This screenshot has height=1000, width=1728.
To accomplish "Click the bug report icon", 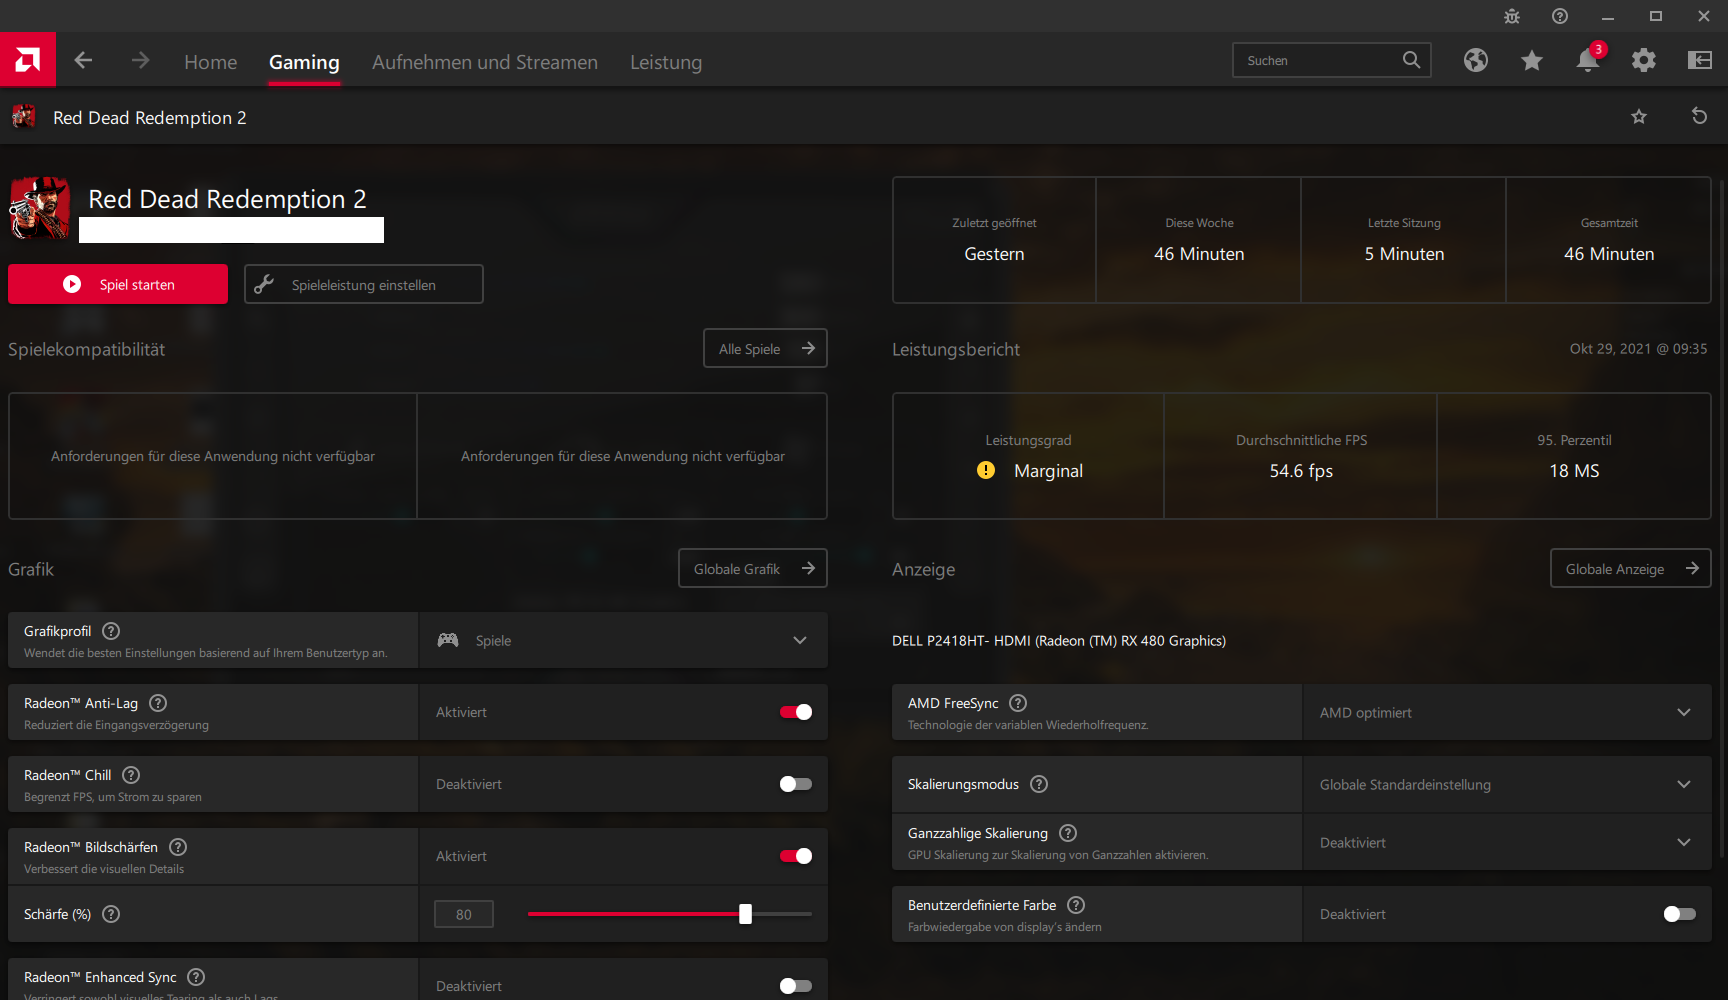I will tap(1512, 16).
